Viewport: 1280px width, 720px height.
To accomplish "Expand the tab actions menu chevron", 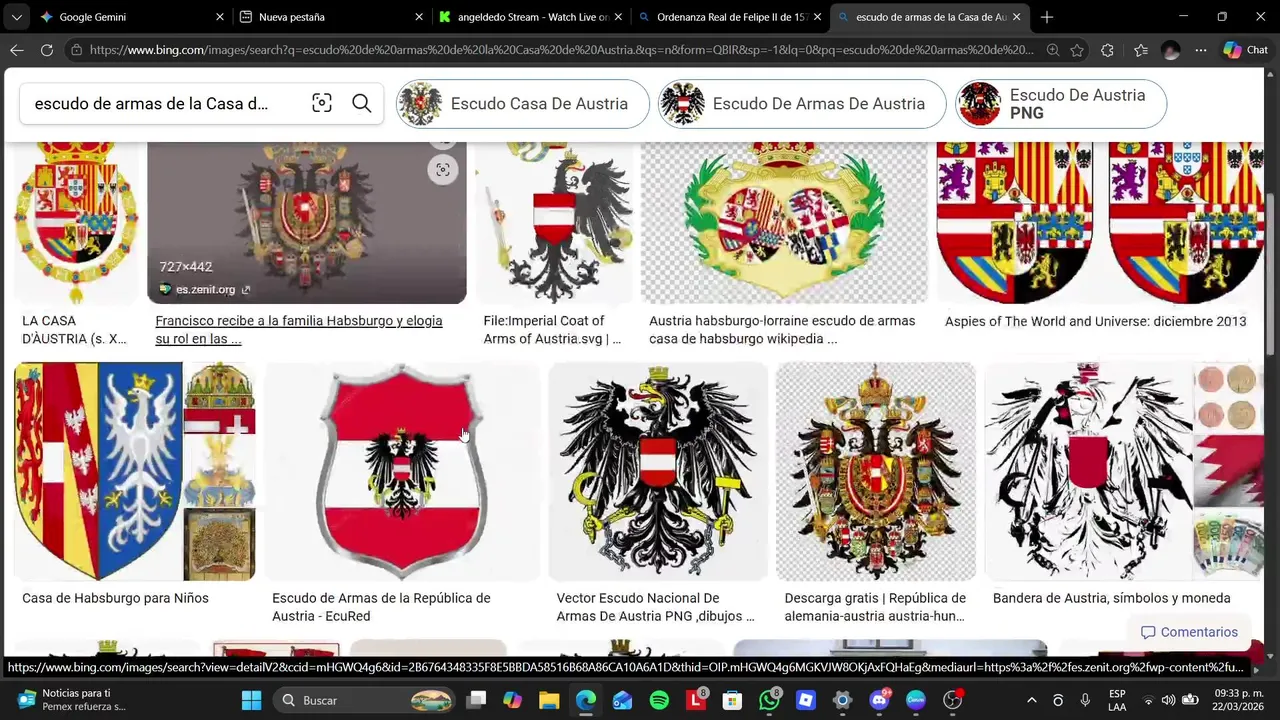I will (17, 17).
